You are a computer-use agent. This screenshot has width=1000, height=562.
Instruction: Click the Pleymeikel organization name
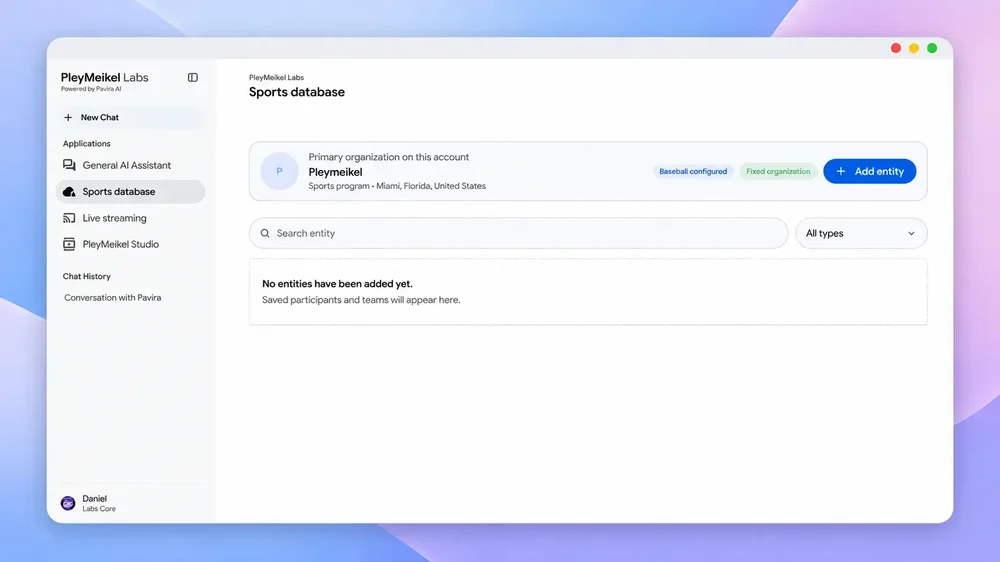(x=335, y=172)
